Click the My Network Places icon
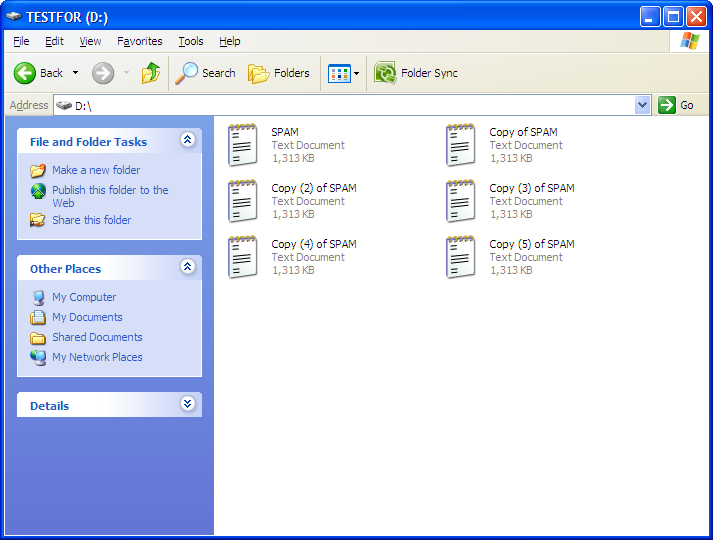The width and height of the screenshot is (713, 540). pos(38,358)
